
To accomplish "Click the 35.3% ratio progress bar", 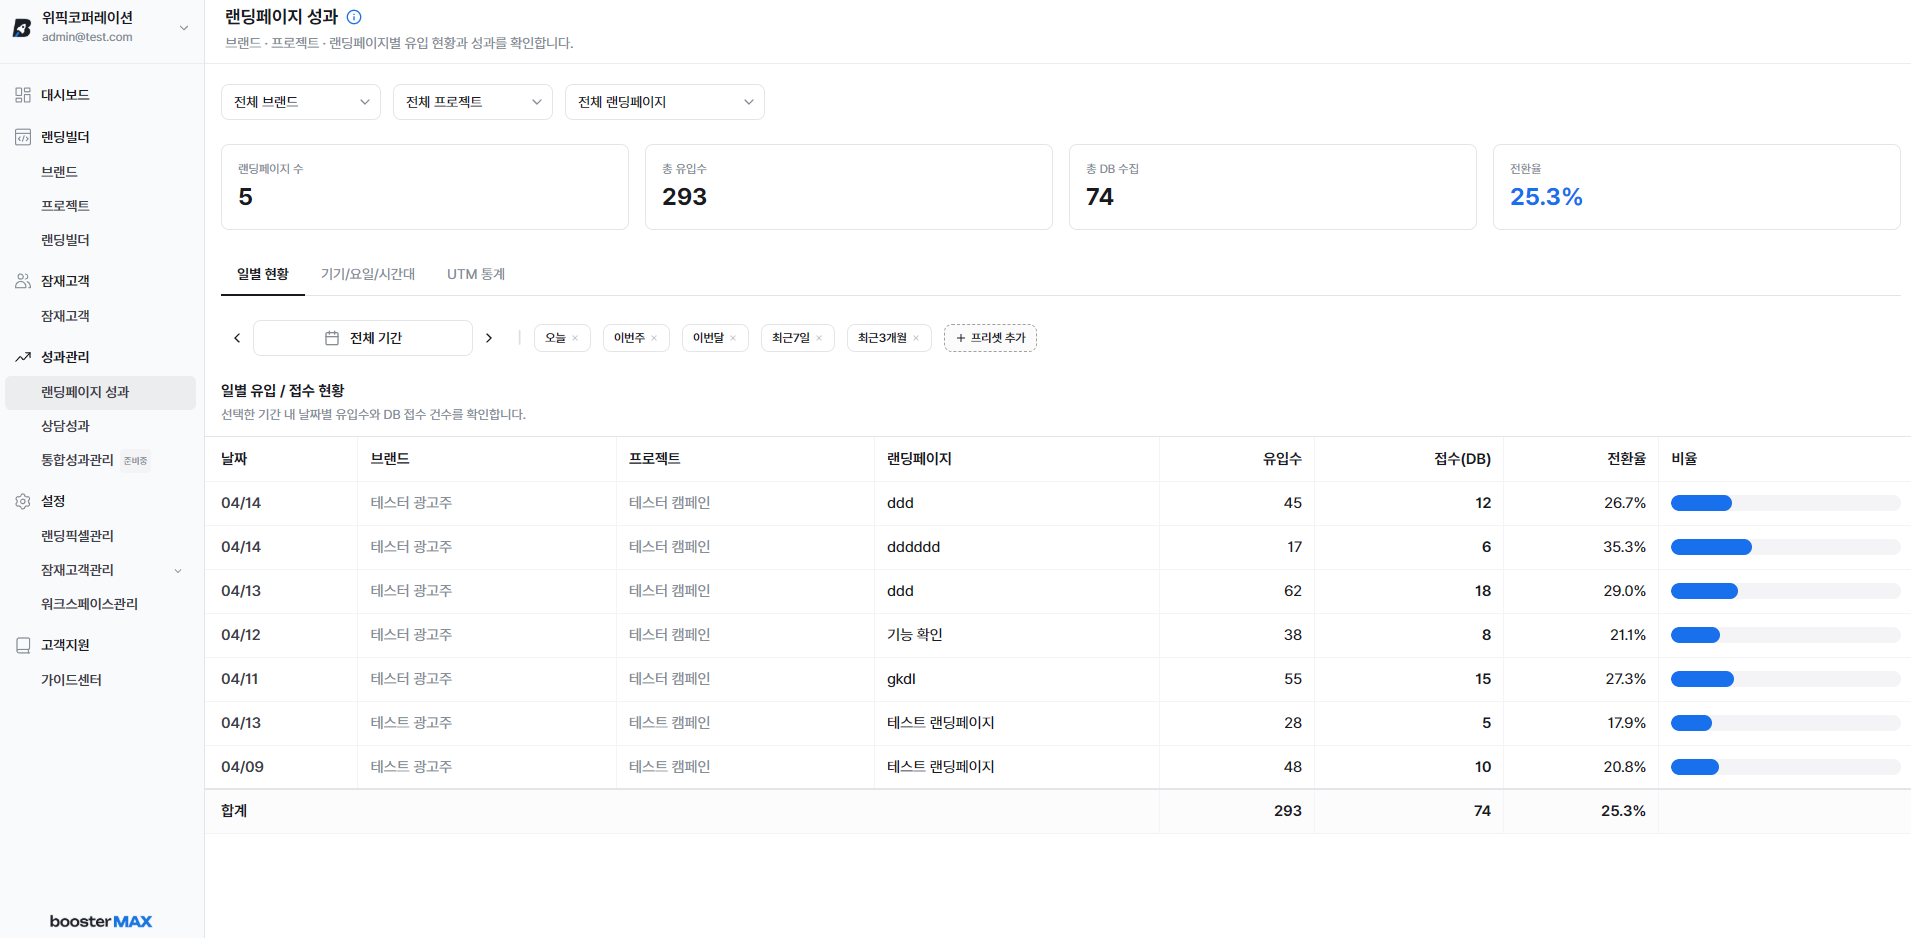I will point(1785,547).
